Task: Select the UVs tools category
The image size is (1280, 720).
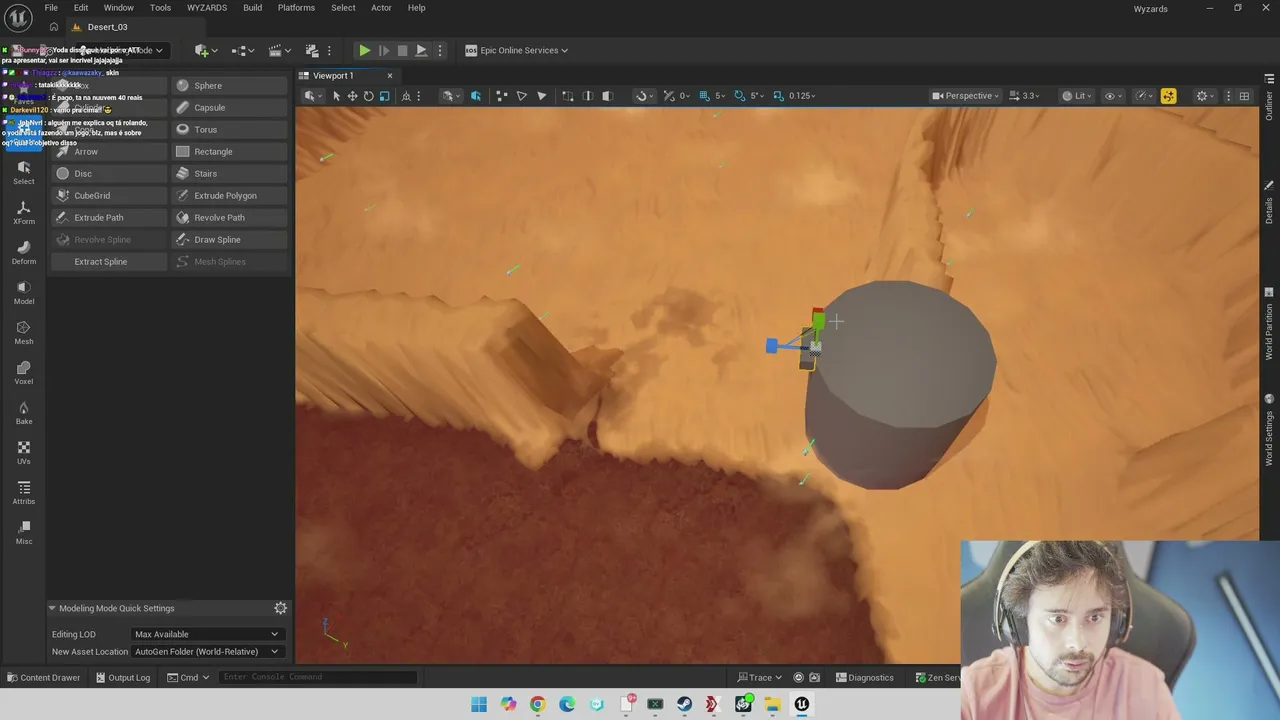Action: point(24,452)
